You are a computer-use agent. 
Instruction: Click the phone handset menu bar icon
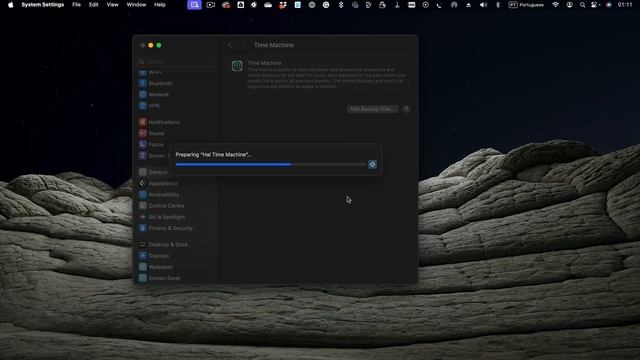[439, 5]
